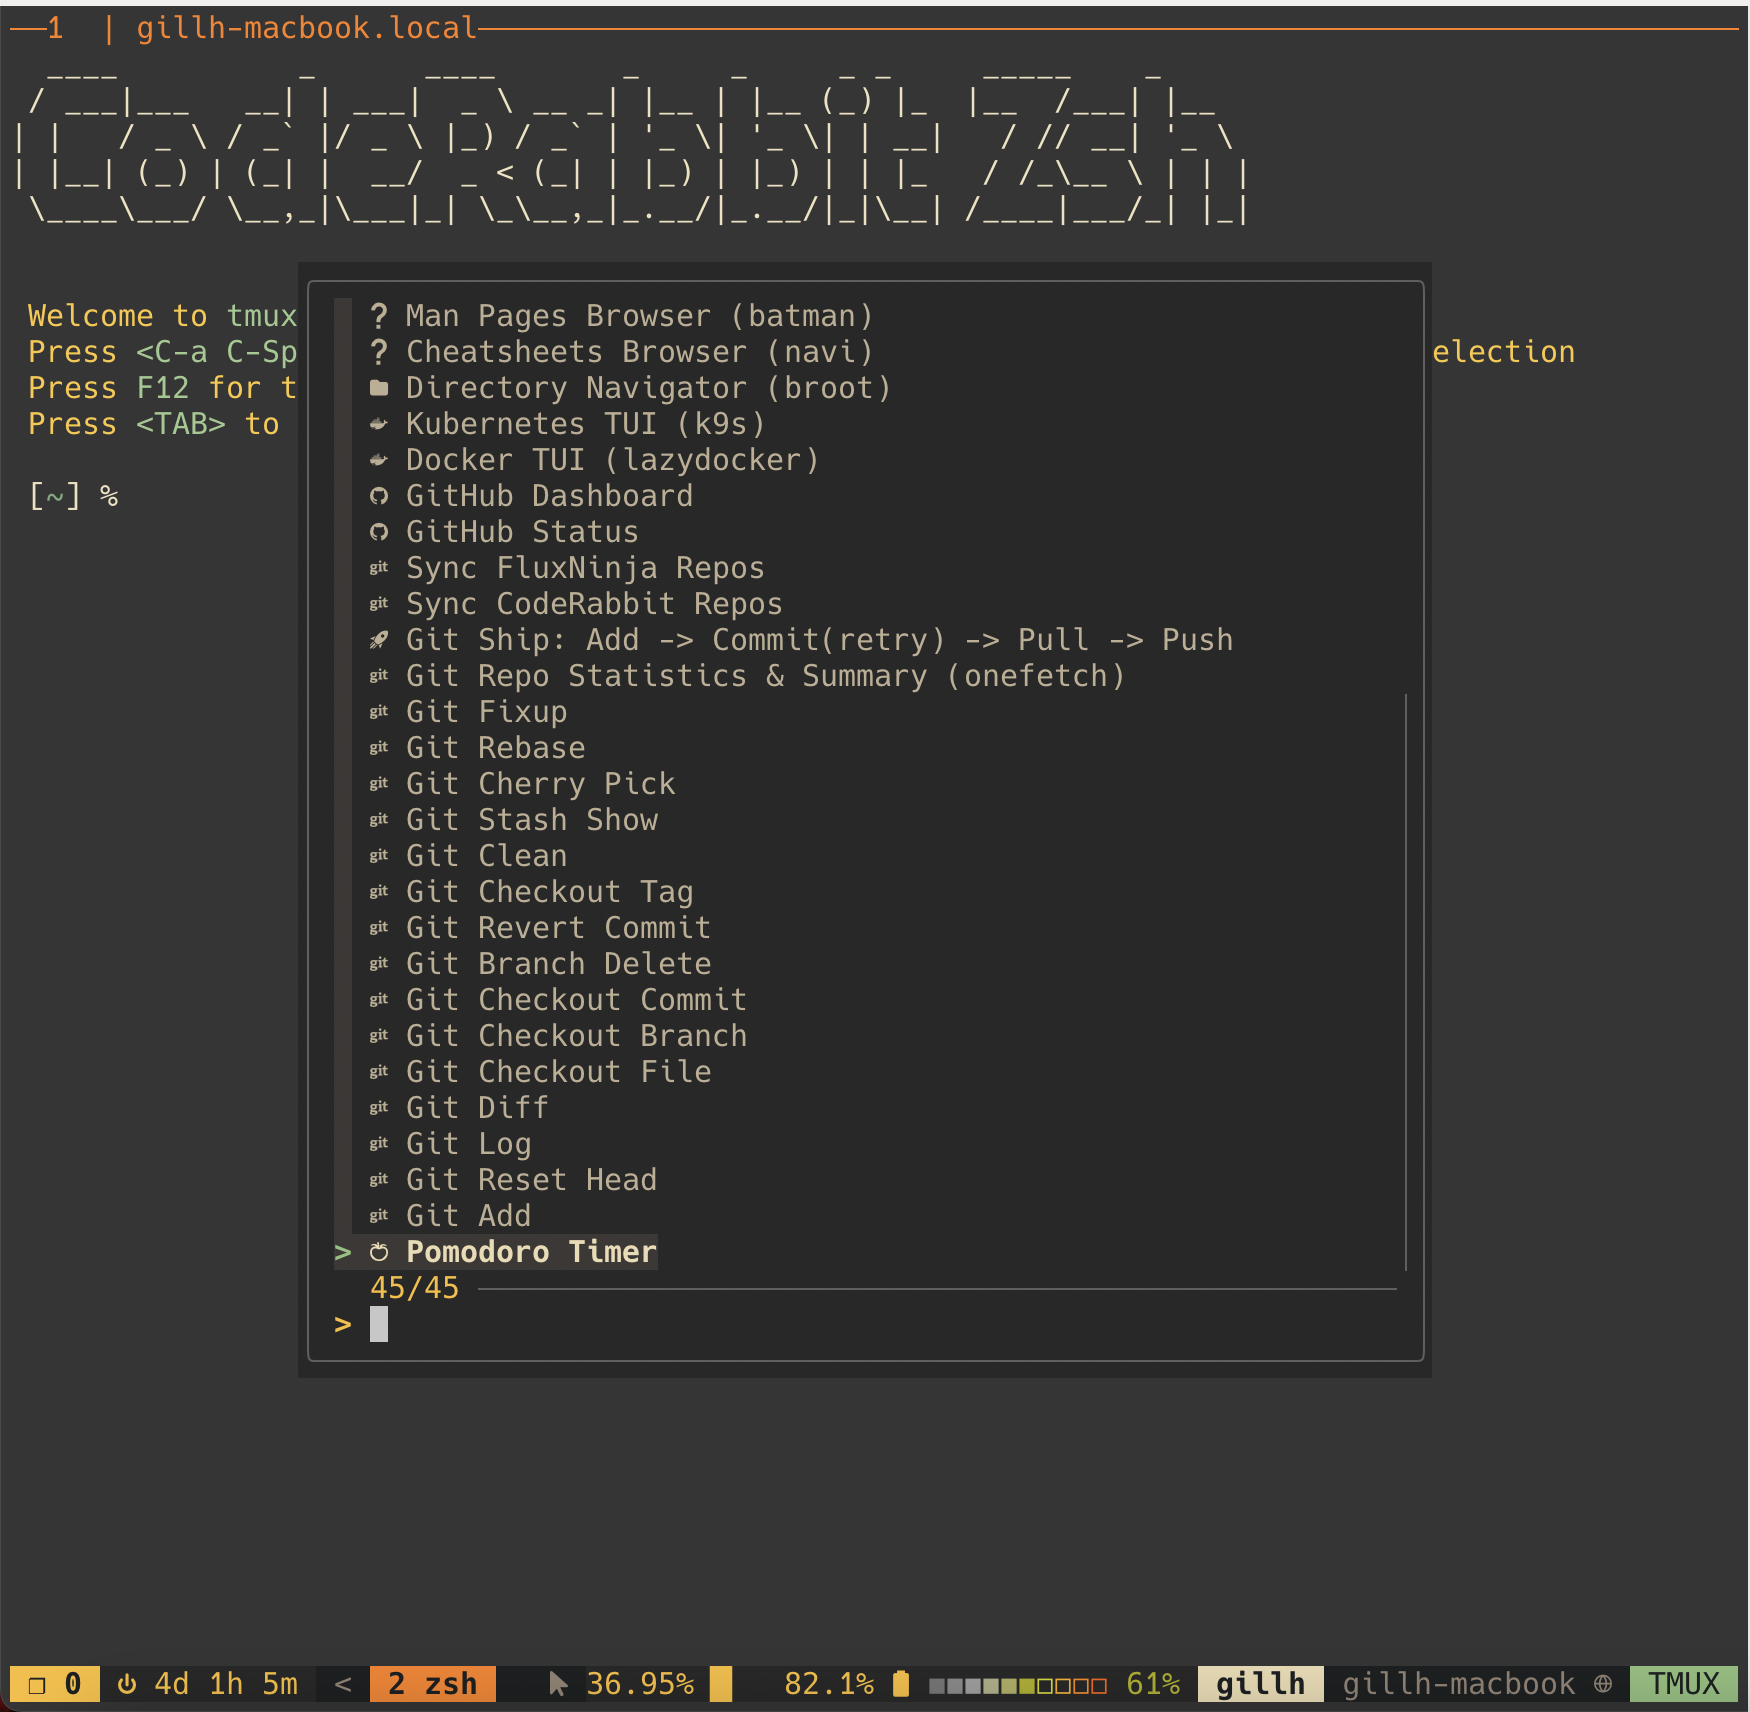This screenshot has width=1750, height=1712.
Task: Click the [~] % shell prompt
Action: pyautogui.click(x=73, y=496)
